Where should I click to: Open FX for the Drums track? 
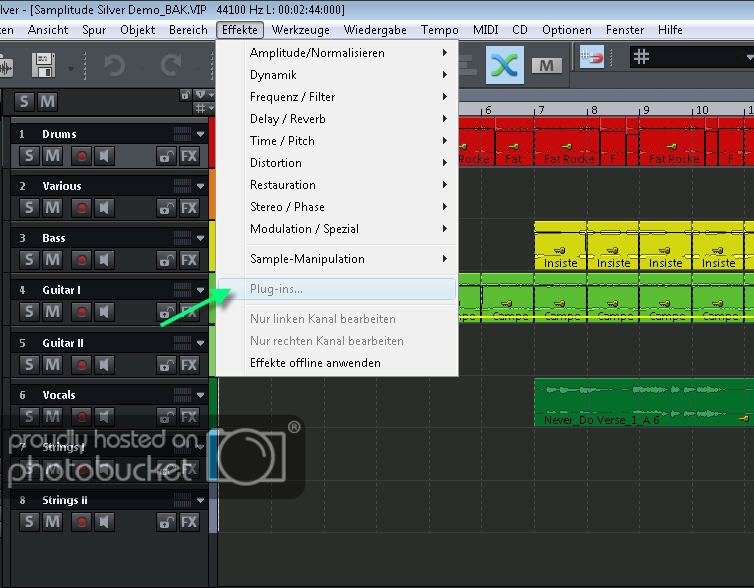(x=189, y=155)
